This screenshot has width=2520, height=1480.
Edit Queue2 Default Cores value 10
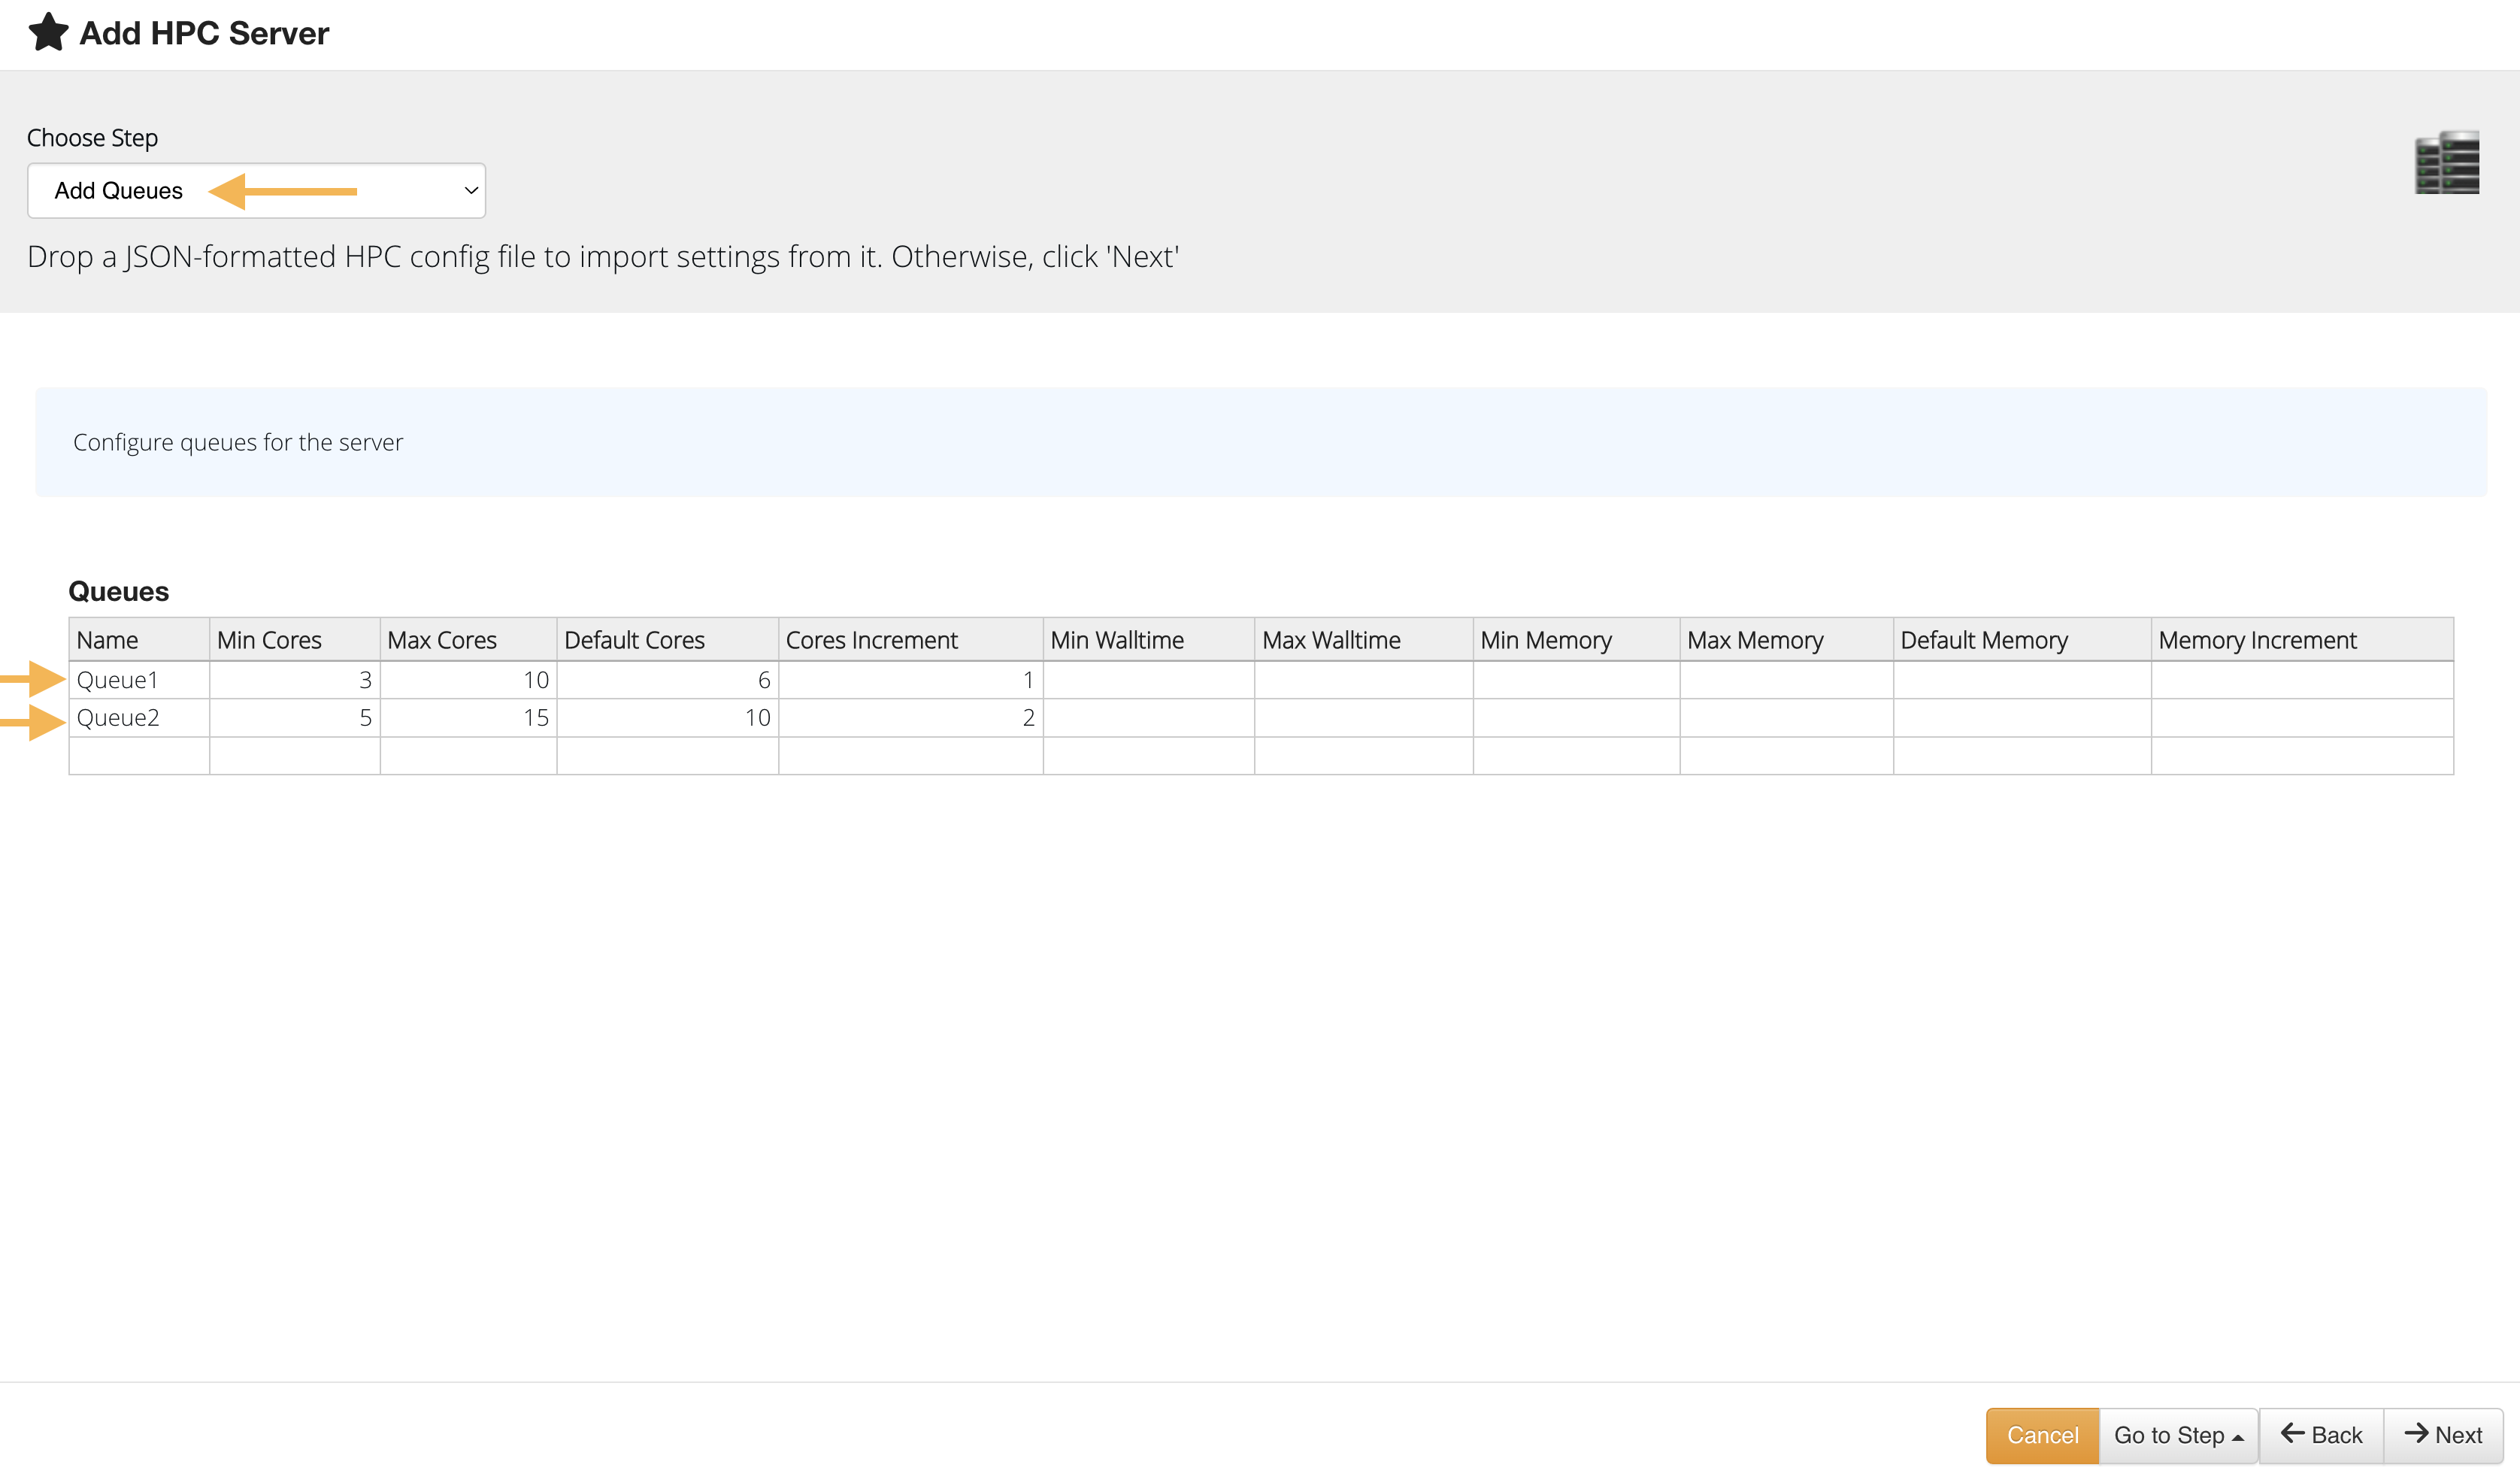point(668,718)
